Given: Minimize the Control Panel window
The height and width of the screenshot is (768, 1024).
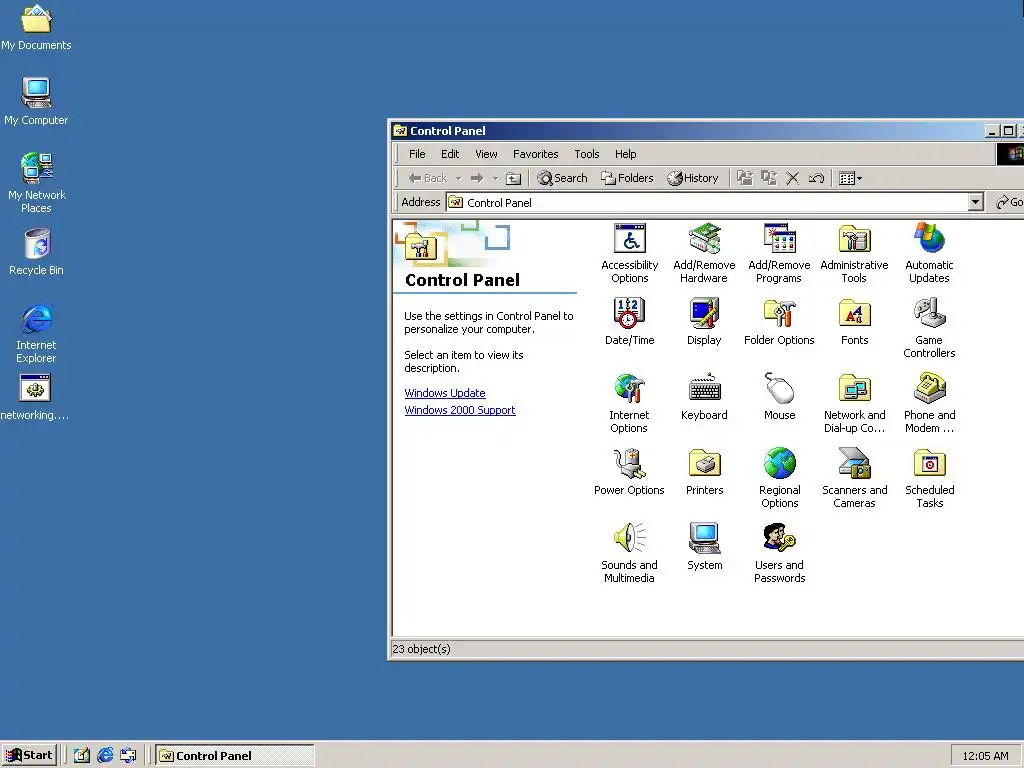Looking at the screenshot, I should pos(992,131).
